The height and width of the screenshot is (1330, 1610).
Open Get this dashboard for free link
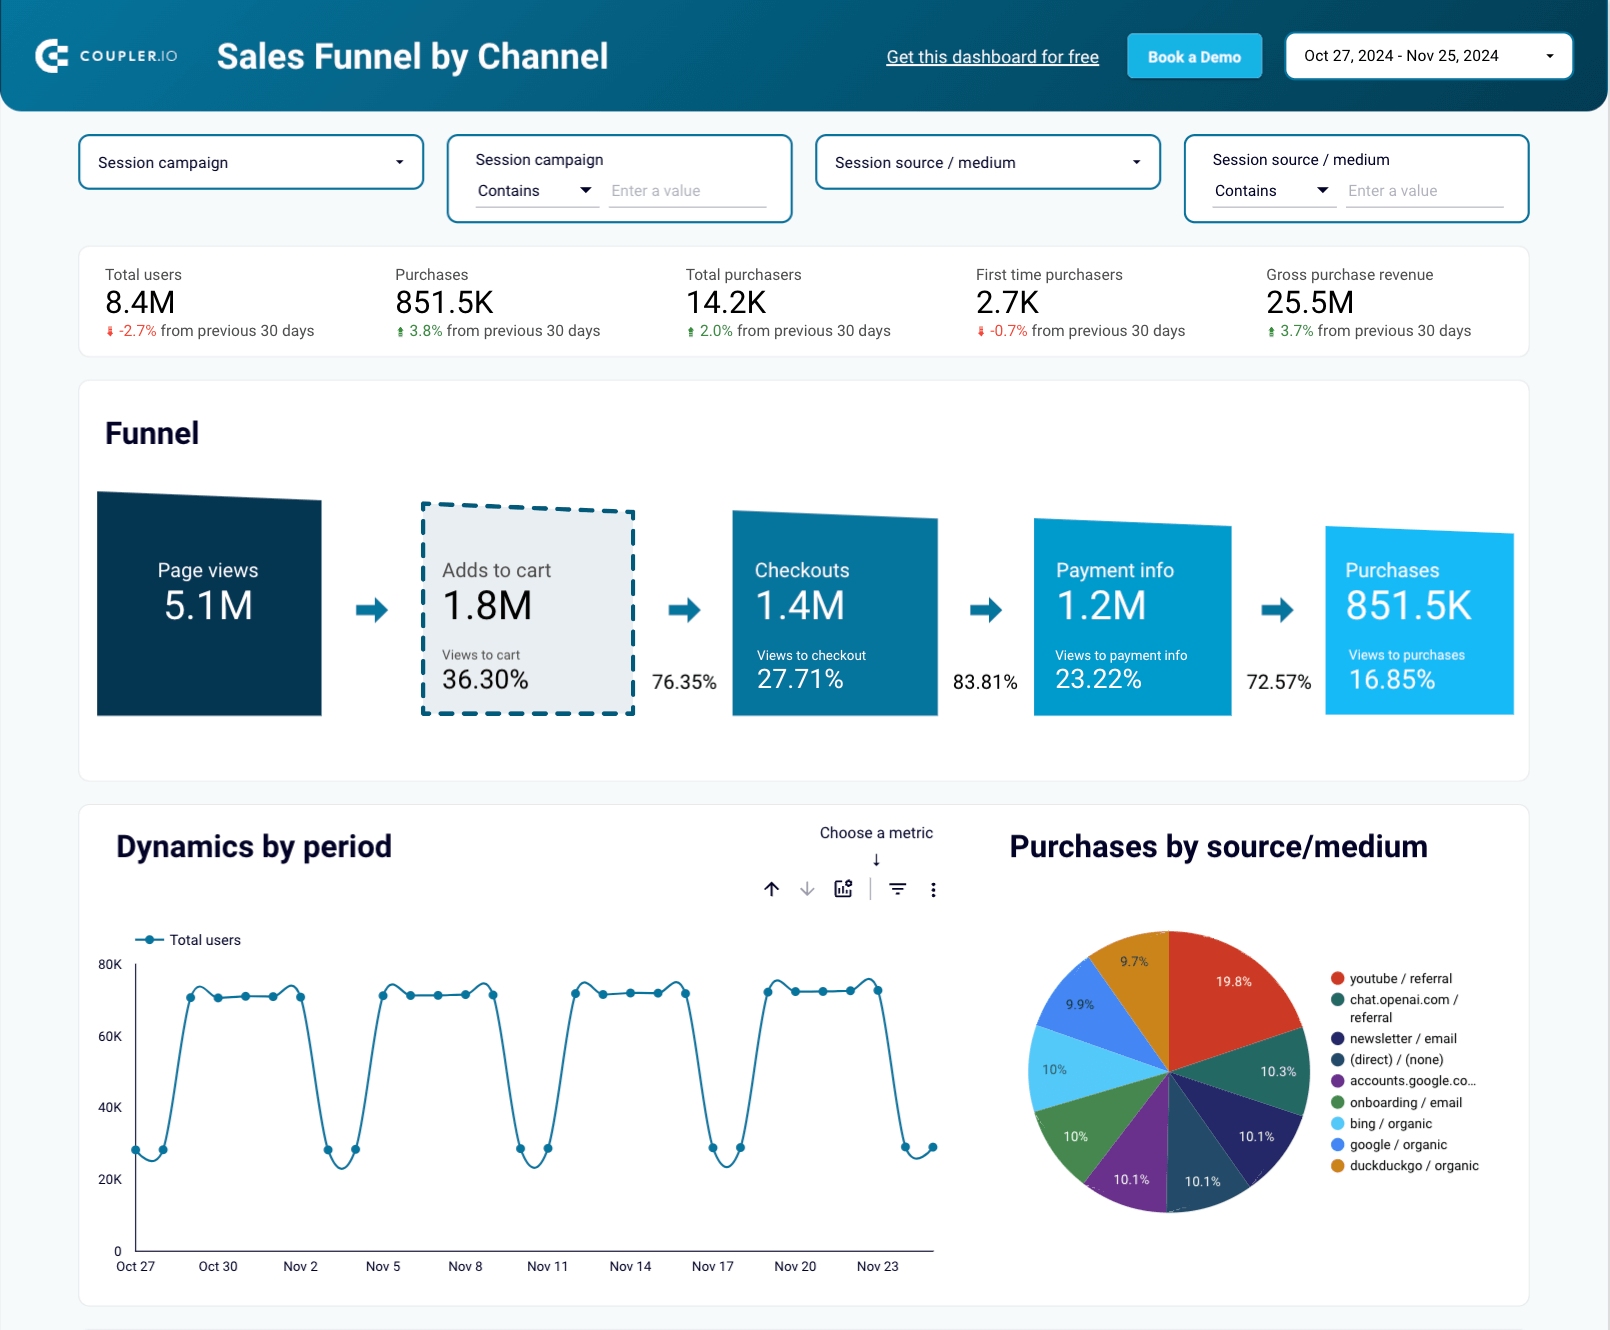click(x=992, y=57)
